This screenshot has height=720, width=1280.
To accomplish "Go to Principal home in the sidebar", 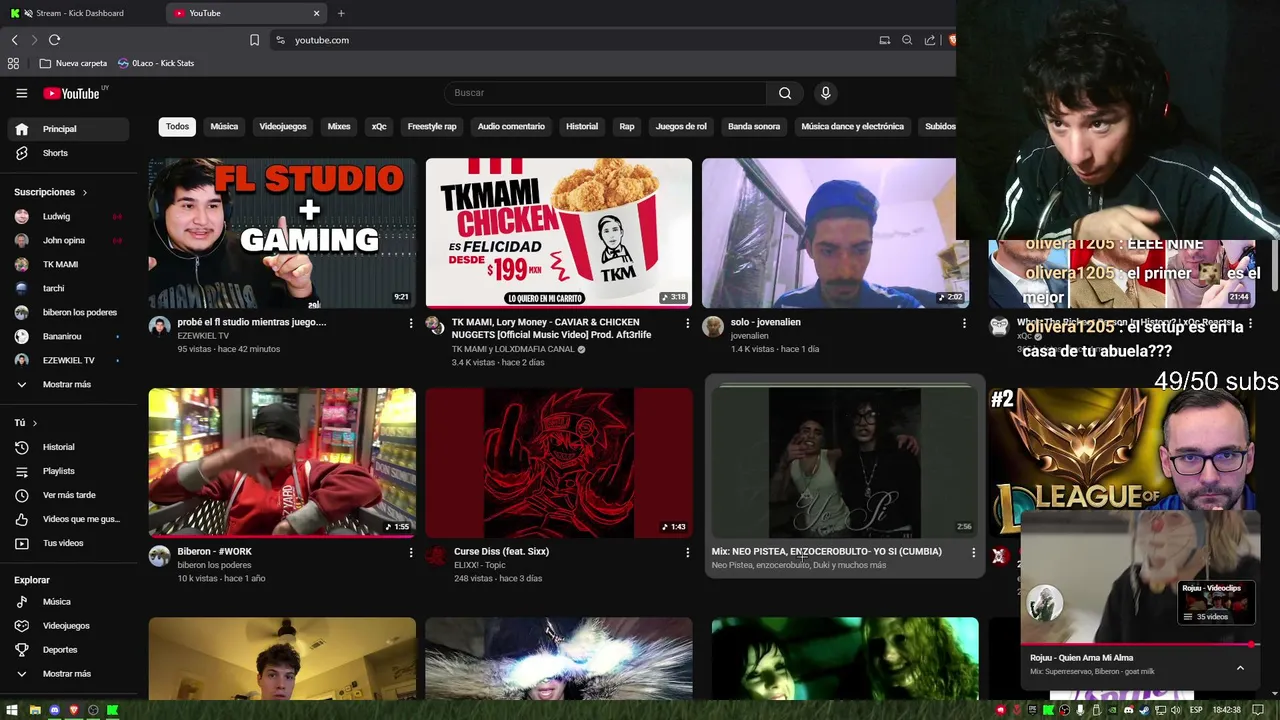I will tap(68, 129).
